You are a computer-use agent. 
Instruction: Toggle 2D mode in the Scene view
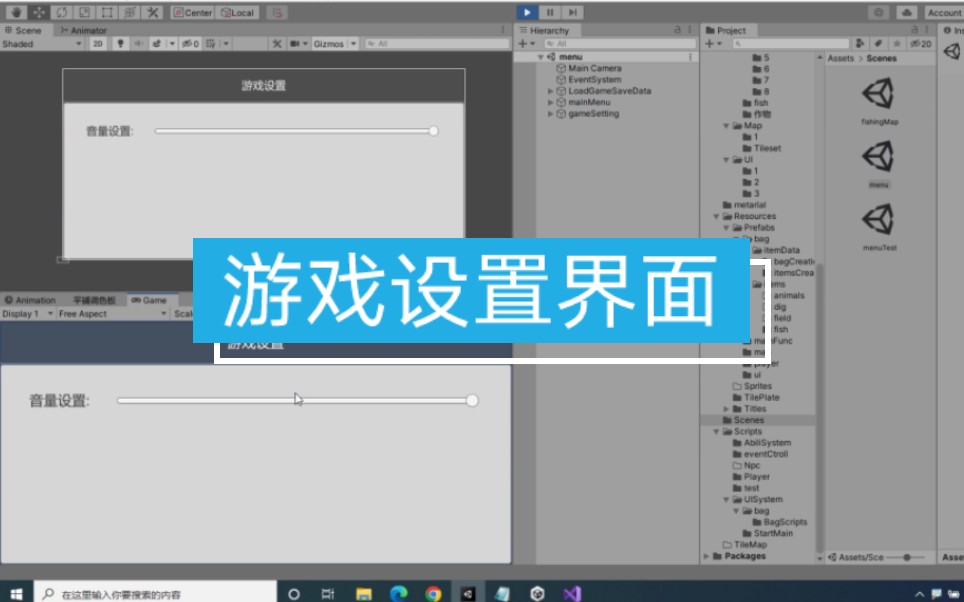coord(100,44)
